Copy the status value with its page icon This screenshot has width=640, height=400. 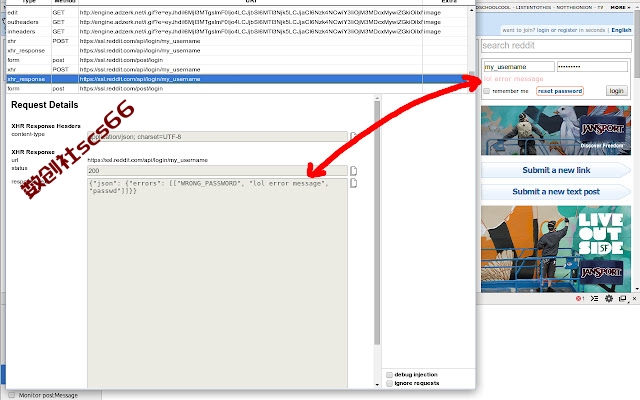(x=353, y=171)
